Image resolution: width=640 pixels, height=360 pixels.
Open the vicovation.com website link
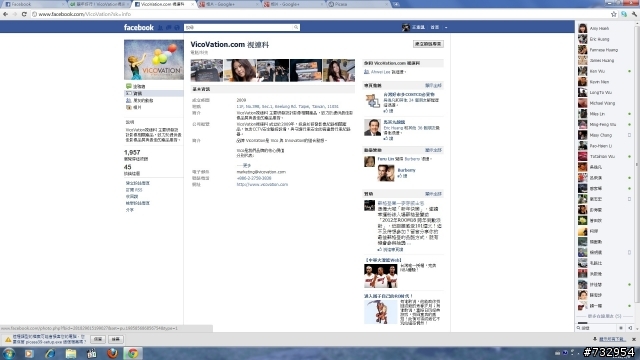click(x=262, y=184)
